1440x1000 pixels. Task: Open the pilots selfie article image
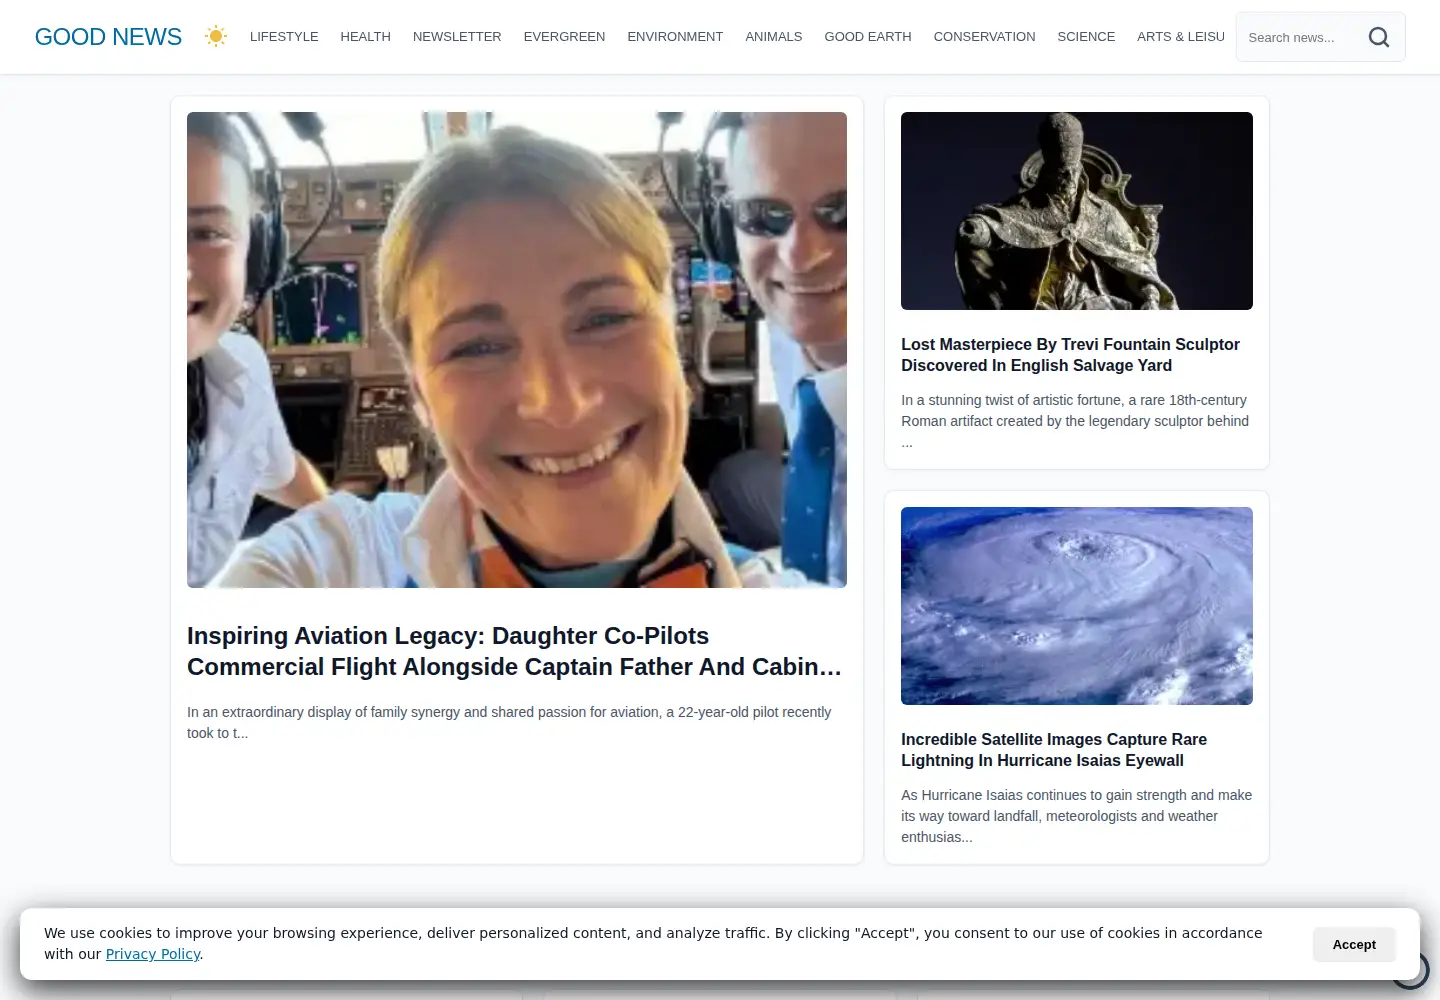coord(517,350)
